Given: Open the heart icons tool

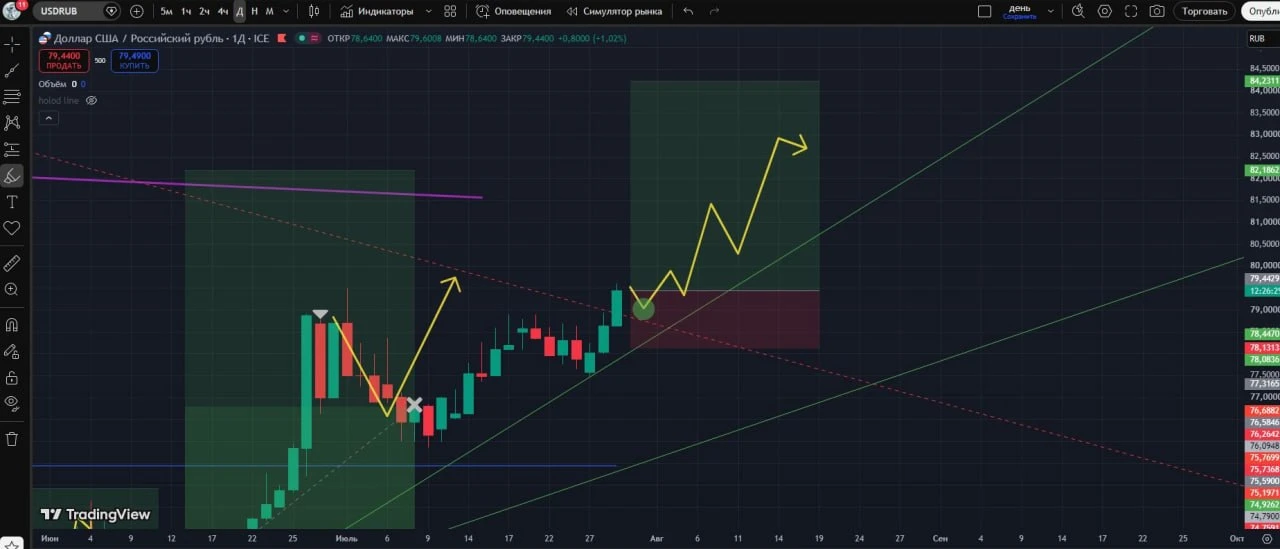Looking at the screenshot, I should coord(12,228).
